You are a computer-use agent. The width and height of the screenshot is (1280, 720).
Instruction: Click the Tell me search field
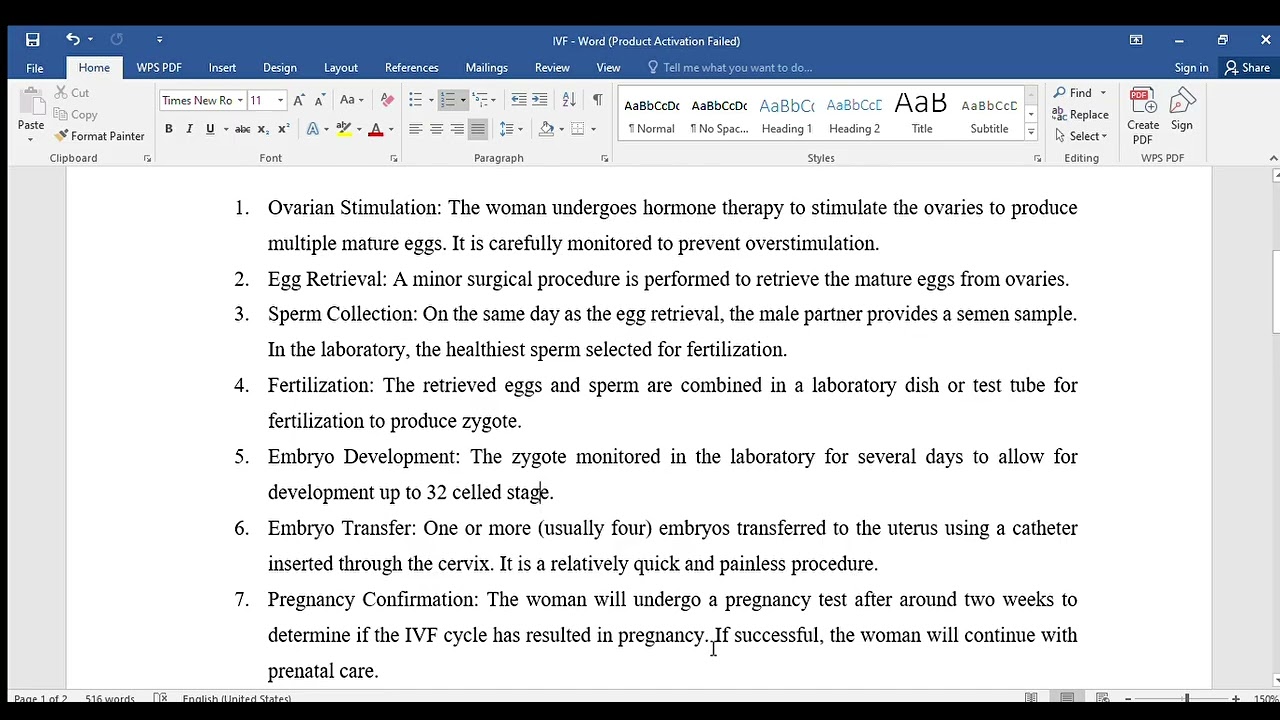pos(737,68)
